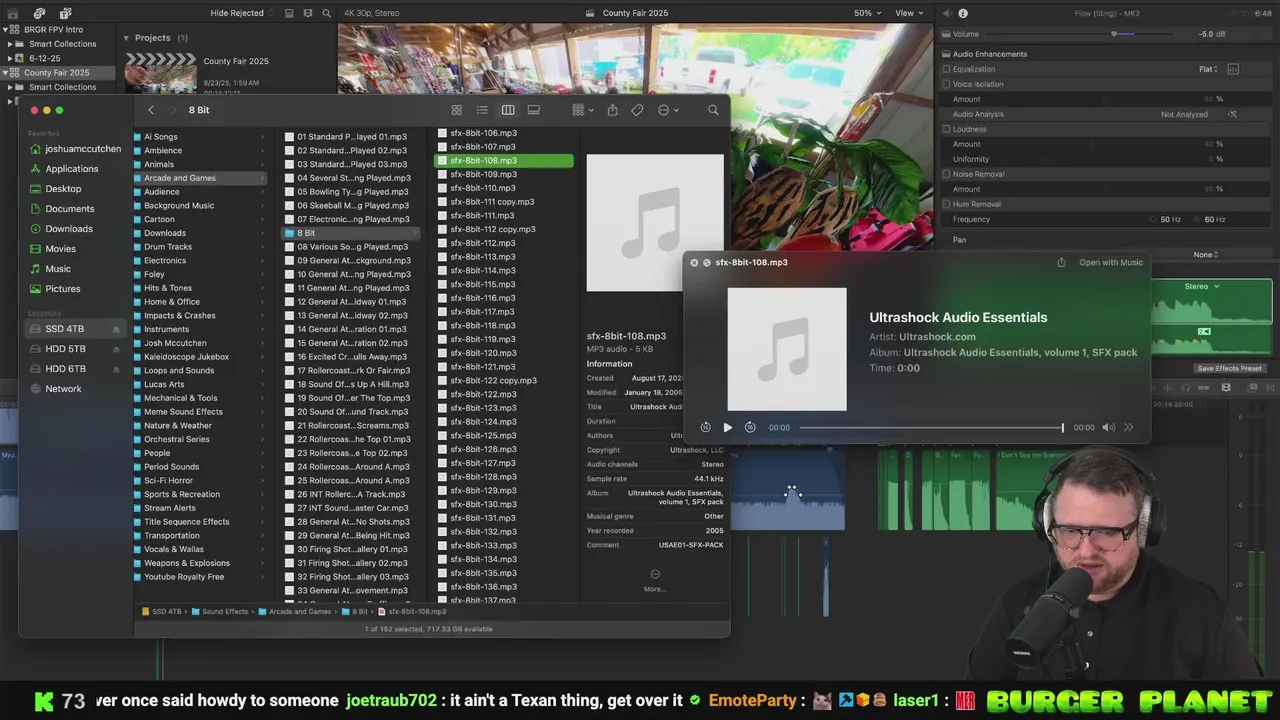Switch Finder to gallery view
The height and width of the screenshot is (720, 1280).
[534, 110]
